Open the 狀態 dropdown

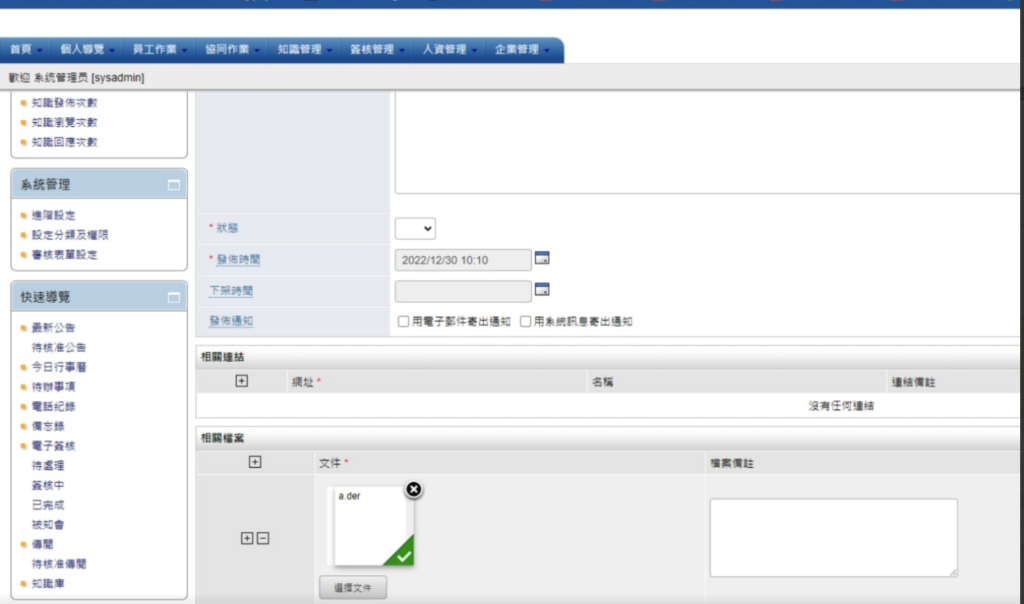[x=415, y=229]
